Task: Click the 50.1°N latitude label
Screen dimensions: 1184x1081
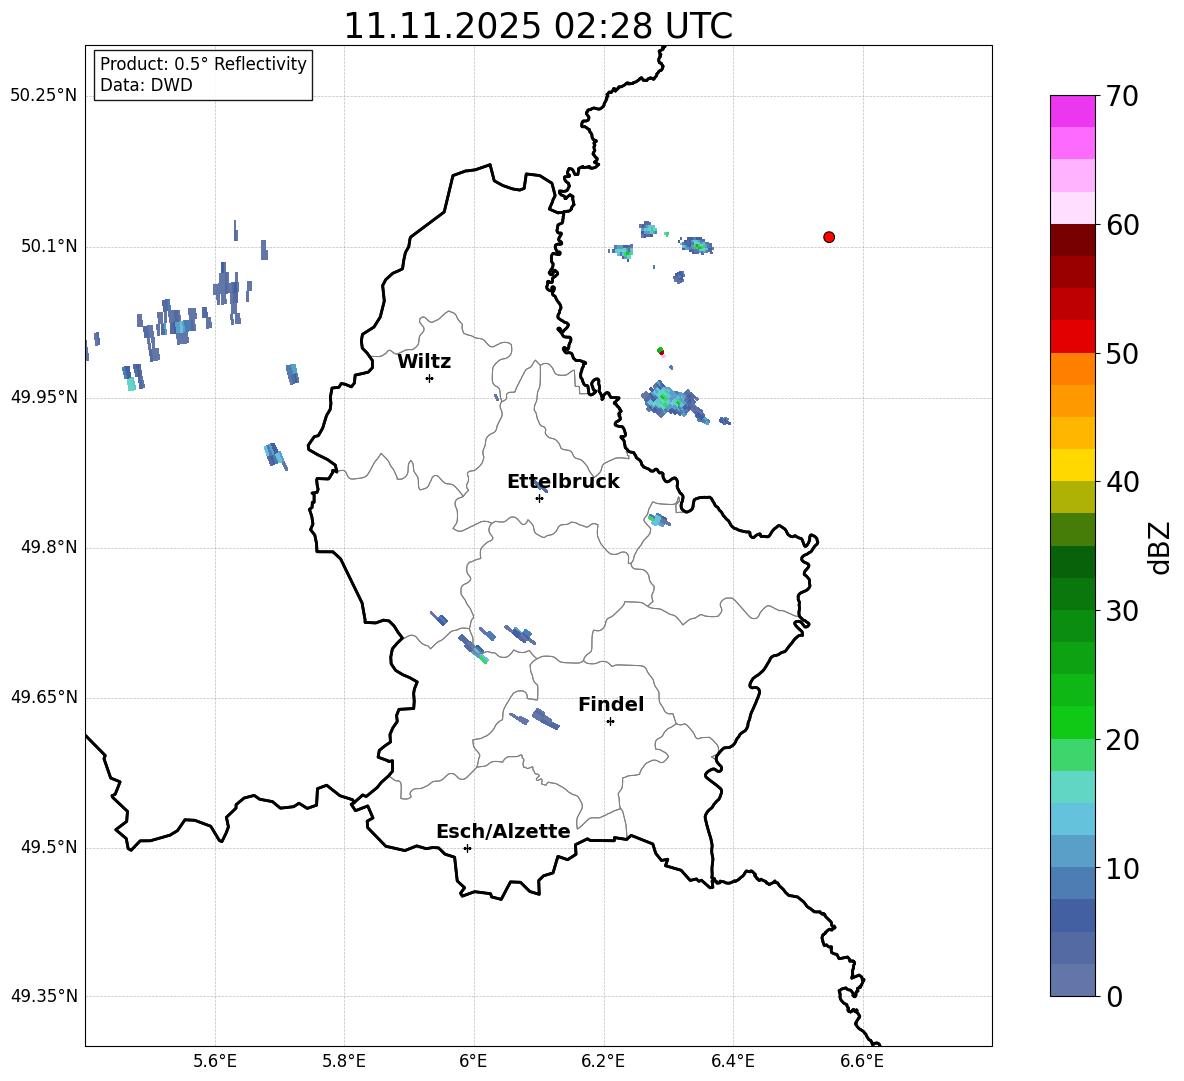Action: (49, 246)
